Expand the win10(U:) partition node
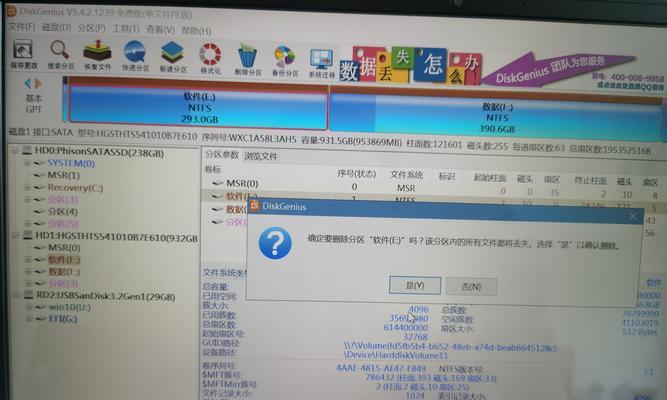The image size is (667, 400). pyautogui.click(x=29, y=307)
